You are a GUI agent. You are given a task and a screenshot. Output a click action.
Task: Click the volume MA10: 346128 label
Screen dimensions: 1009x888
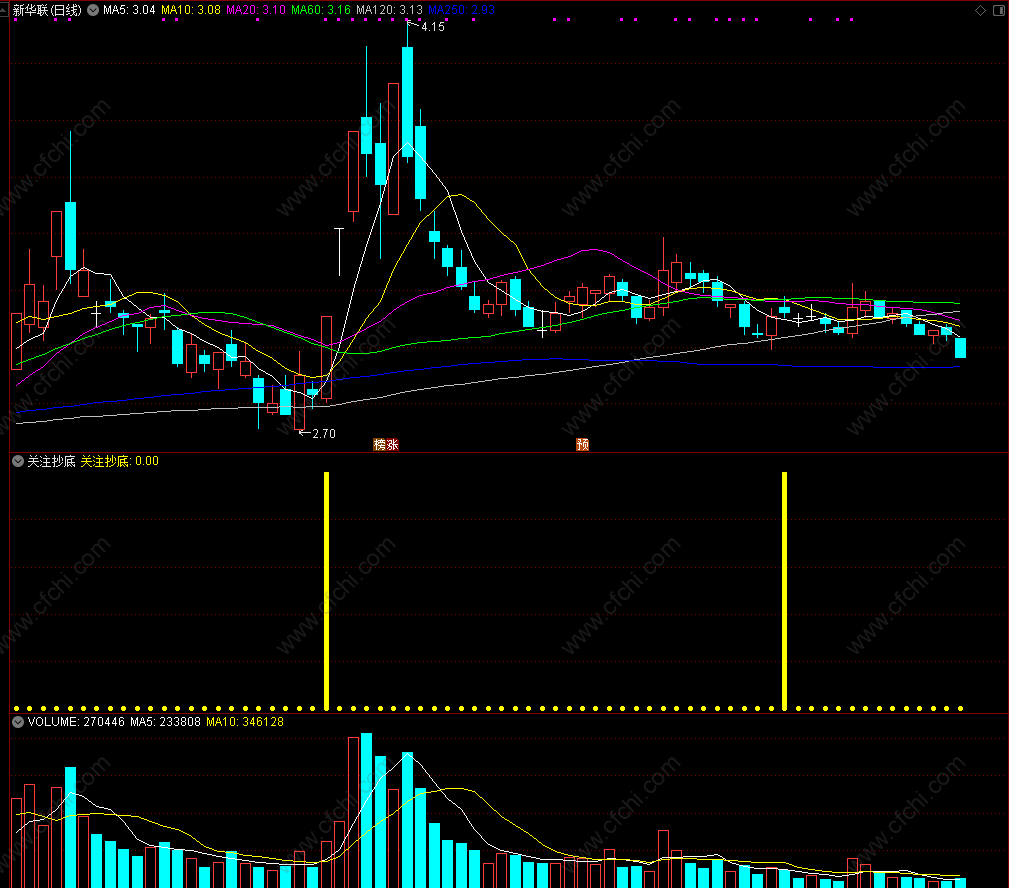tap(245, 722)
